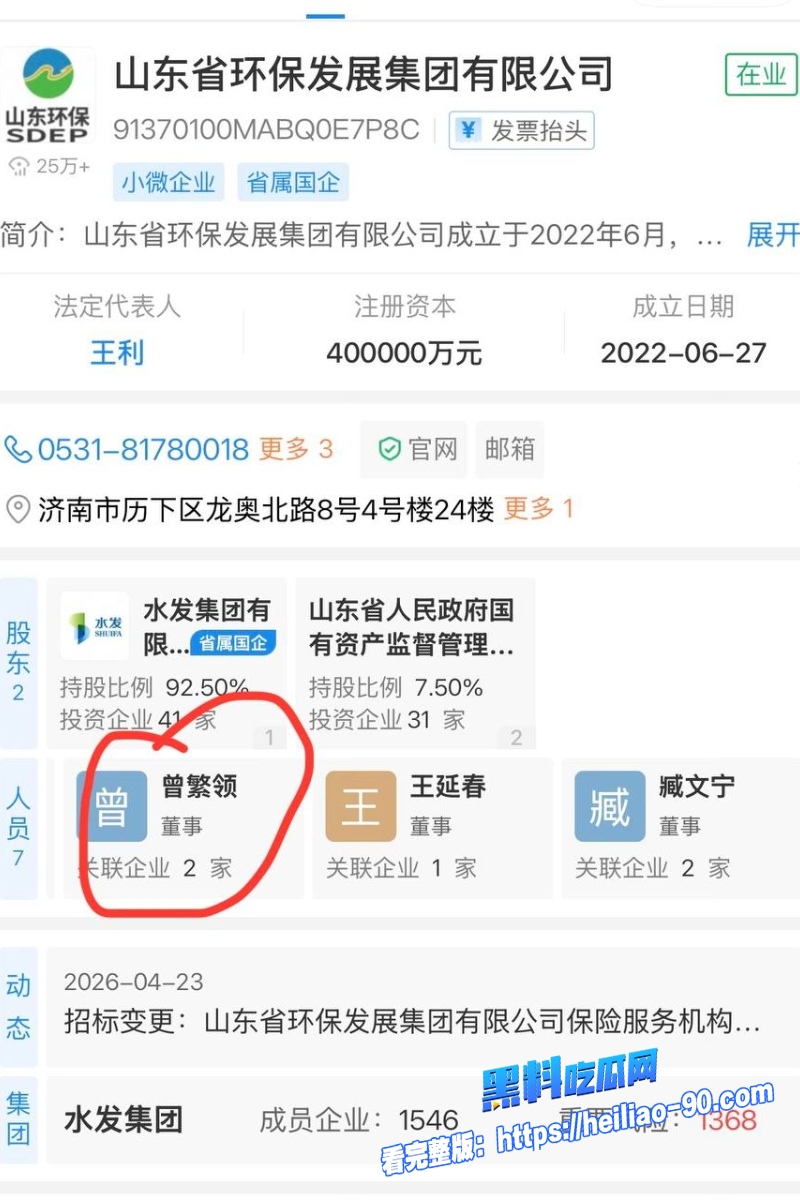The width and height of the screenshot is (800, 1200).
Task: Expand the company 简介 with 展开
Action: 773,235
